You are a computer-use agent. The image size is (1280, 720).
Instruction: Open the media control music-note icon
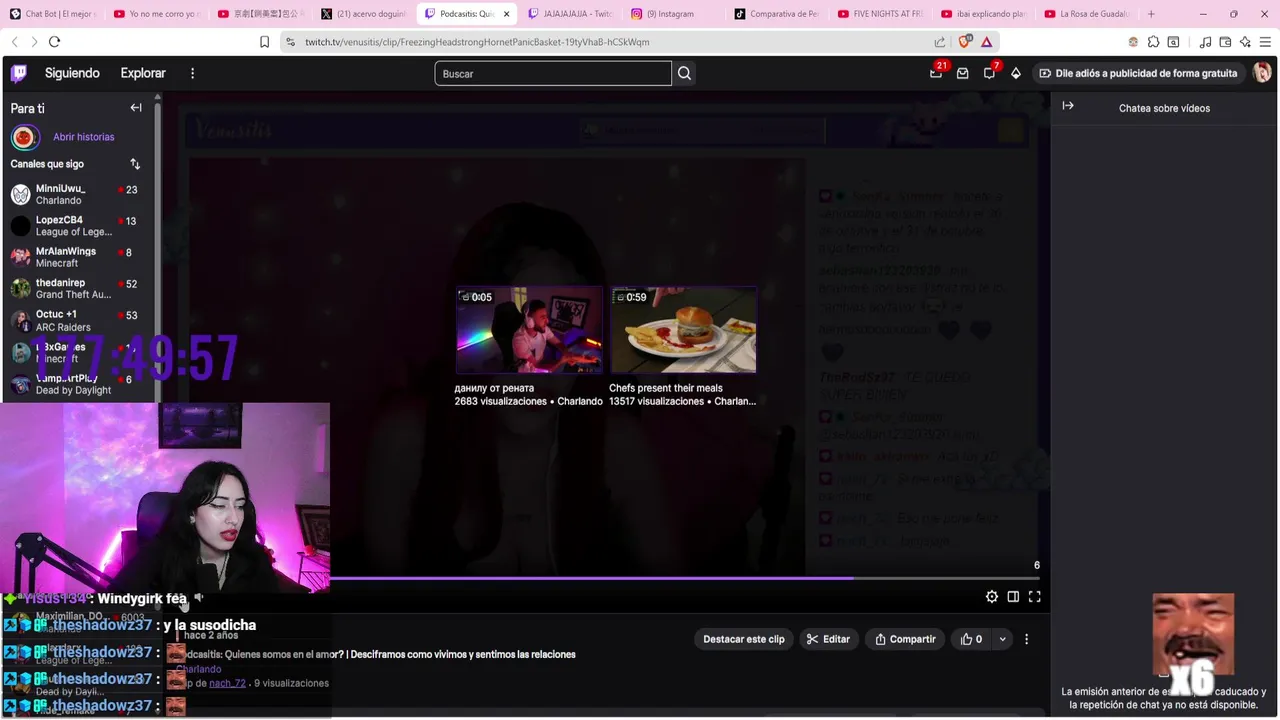point(1205,42)
